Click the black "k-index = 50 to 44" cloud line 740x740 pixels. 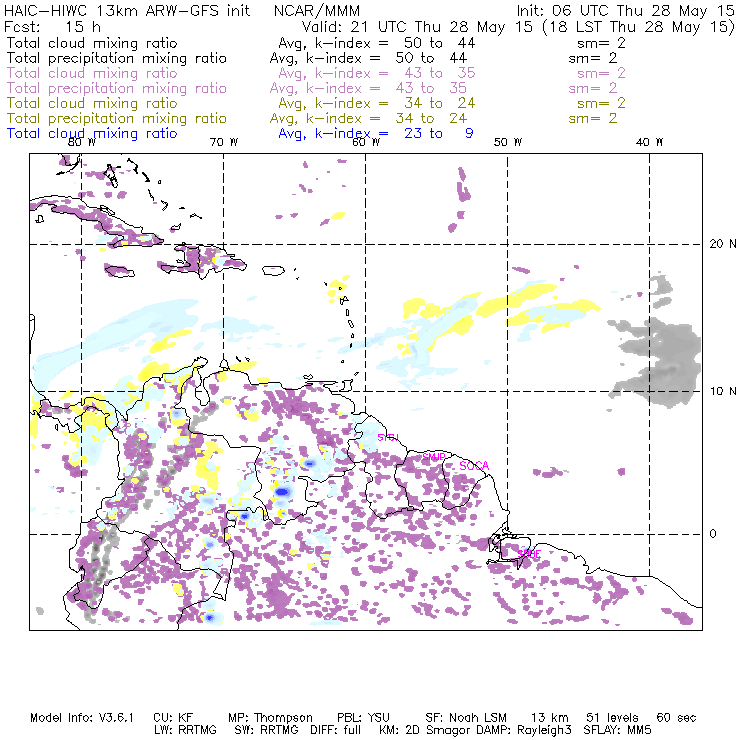pyautogui.click(x=395, y=43)
